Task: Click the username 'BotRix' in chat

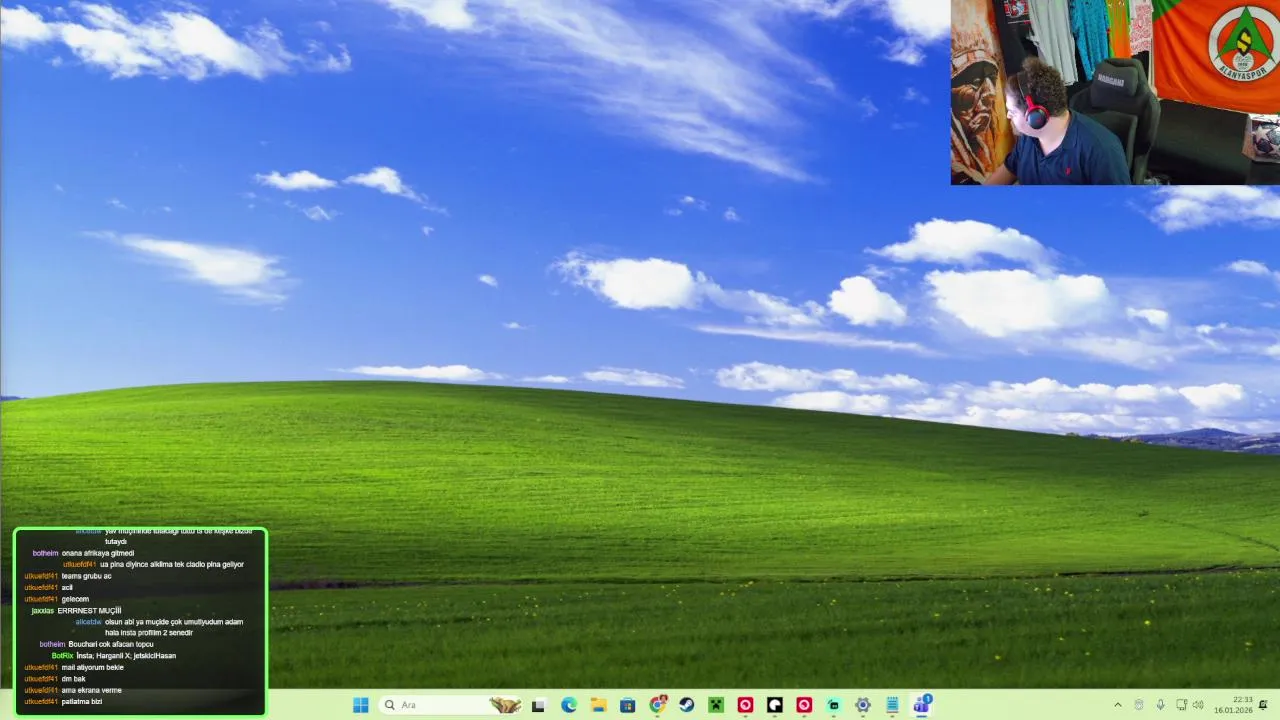Action: pyautogui.click(x=62, y=656)
